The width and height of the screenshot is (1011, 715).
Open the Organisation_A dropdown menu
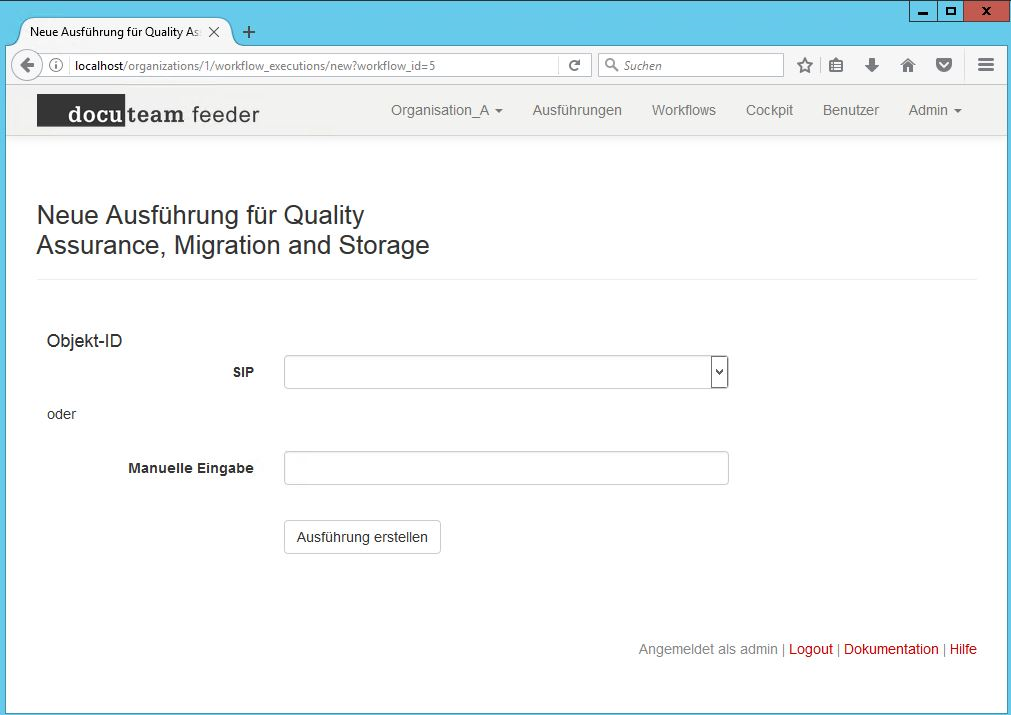click(x=446, y=110)
